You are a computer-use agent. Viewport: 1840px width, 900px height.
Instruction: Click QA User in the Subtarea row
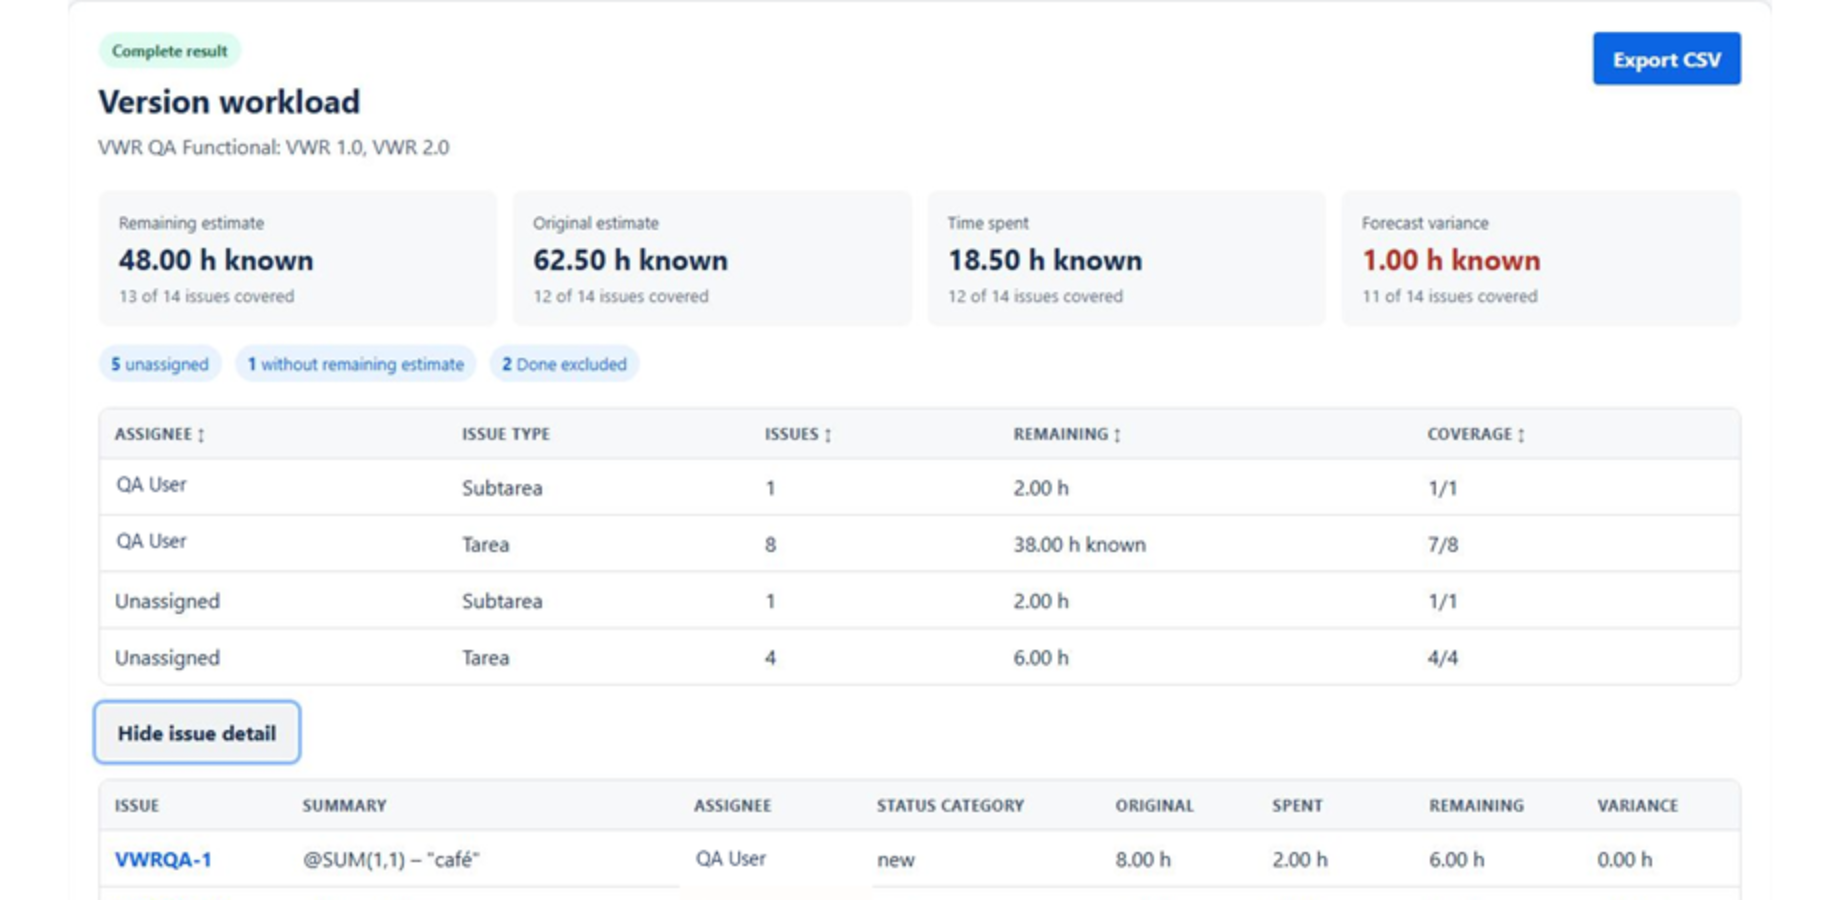[x=151, y=484]
